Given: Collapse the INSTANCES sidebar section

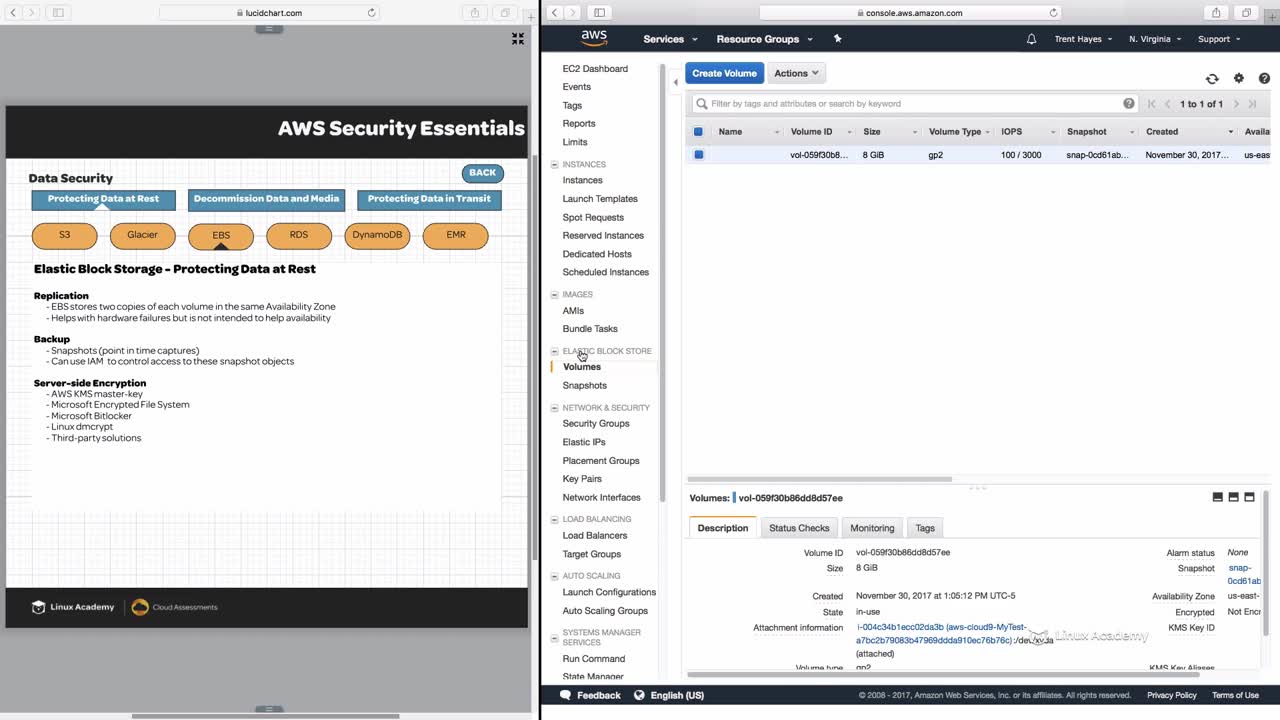Looking at the screenshot, I should pyautogui.click(x=555, y=164).
